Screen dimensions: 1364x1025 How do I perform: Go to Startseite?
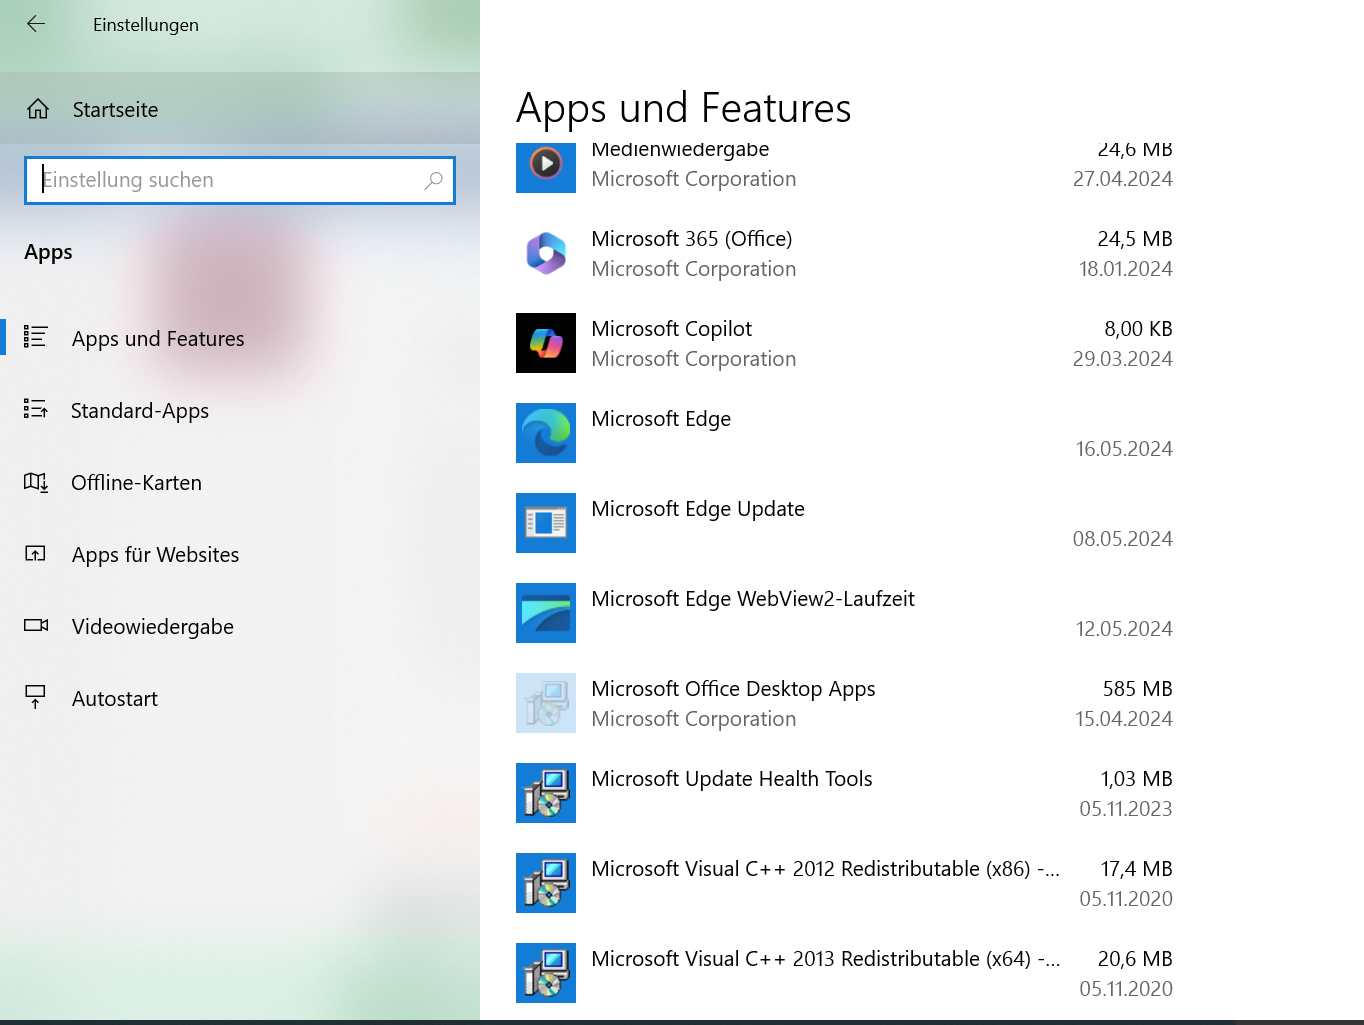tap(115, 110)
